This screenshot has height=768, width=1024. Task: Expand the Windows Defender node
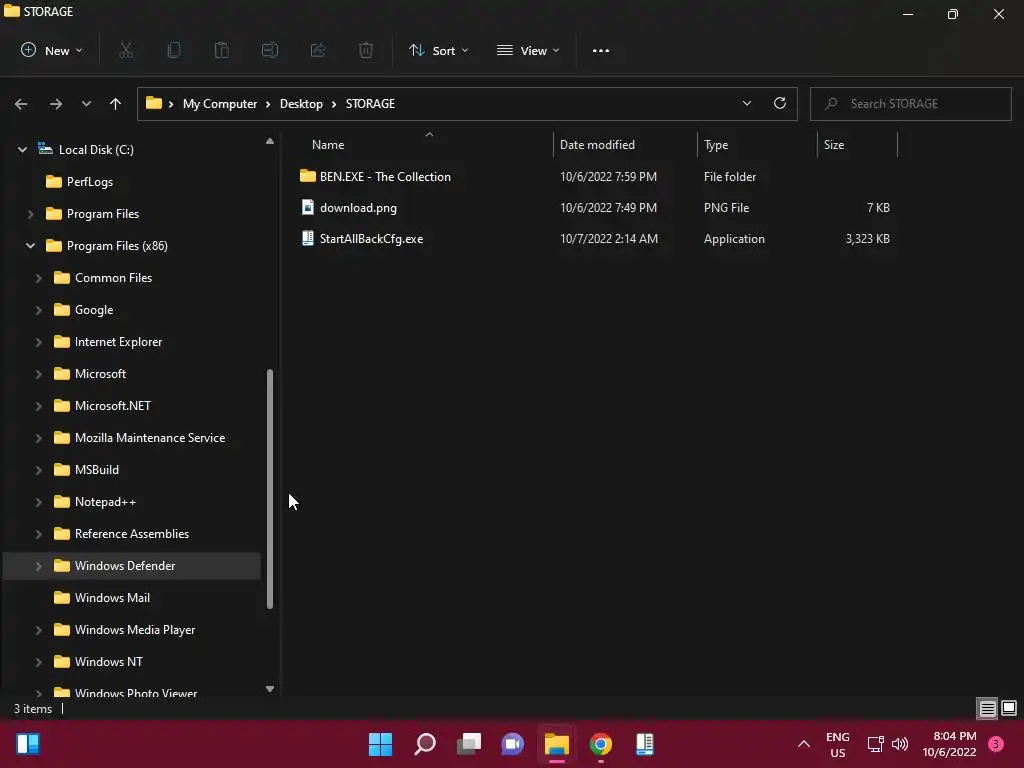pos(39,566)
